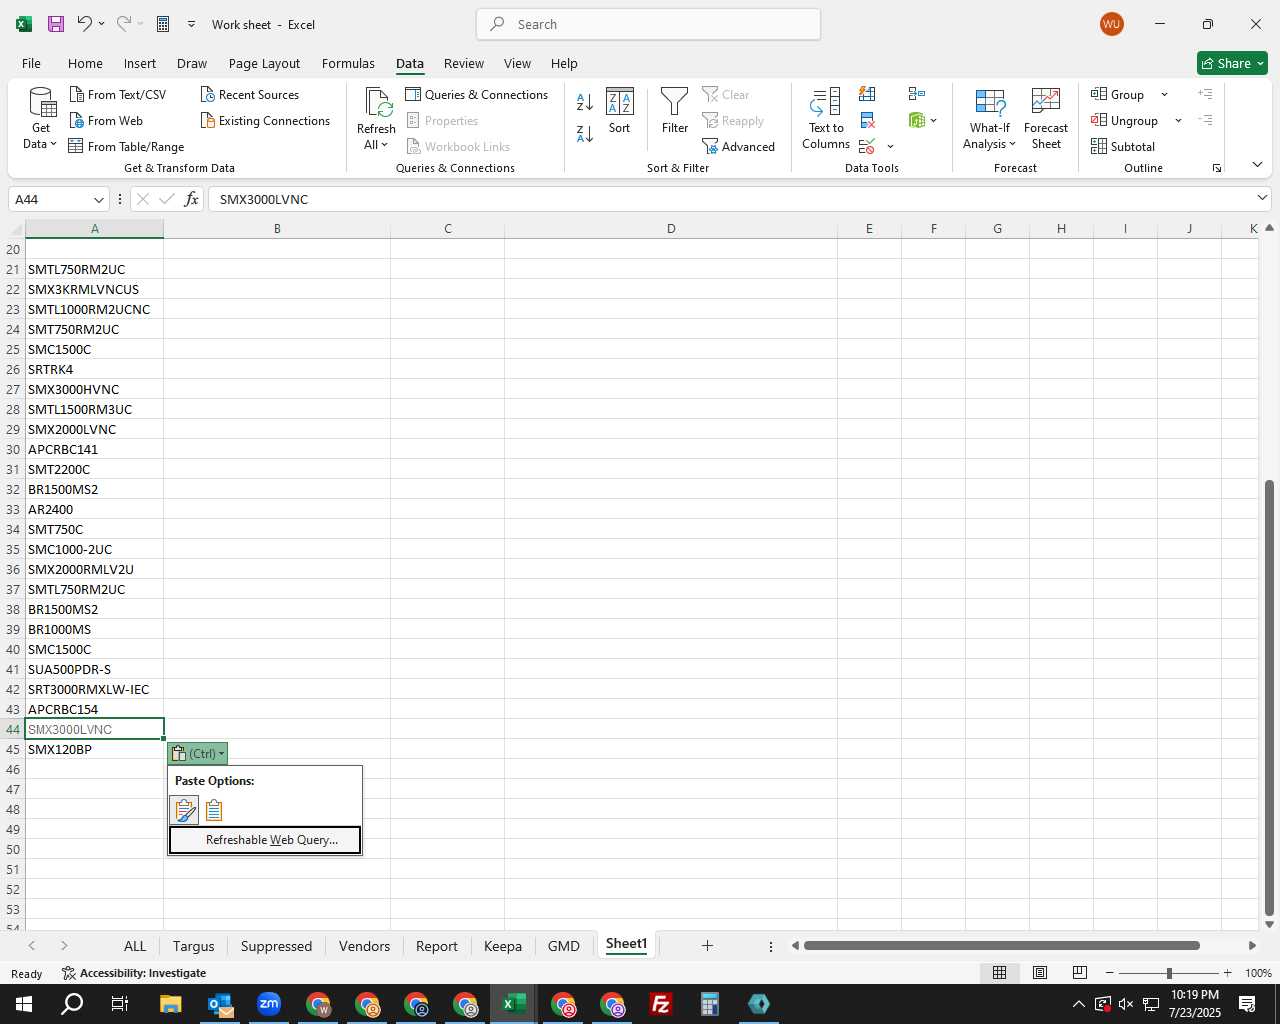The image size is (1280, 1024).
Task: Choose Keep Source Formatting paste option
Action: pos(185,810)
